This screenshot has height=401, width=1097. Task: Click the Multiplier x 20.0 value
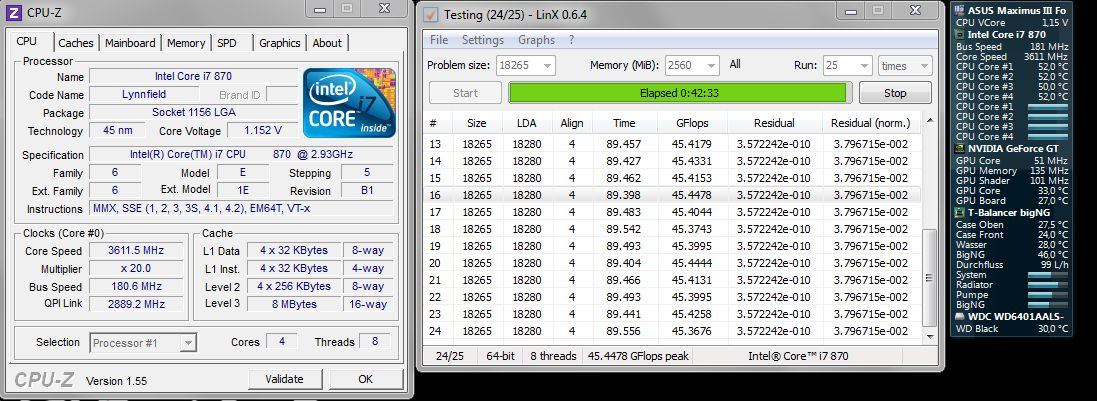click(135, 269)
